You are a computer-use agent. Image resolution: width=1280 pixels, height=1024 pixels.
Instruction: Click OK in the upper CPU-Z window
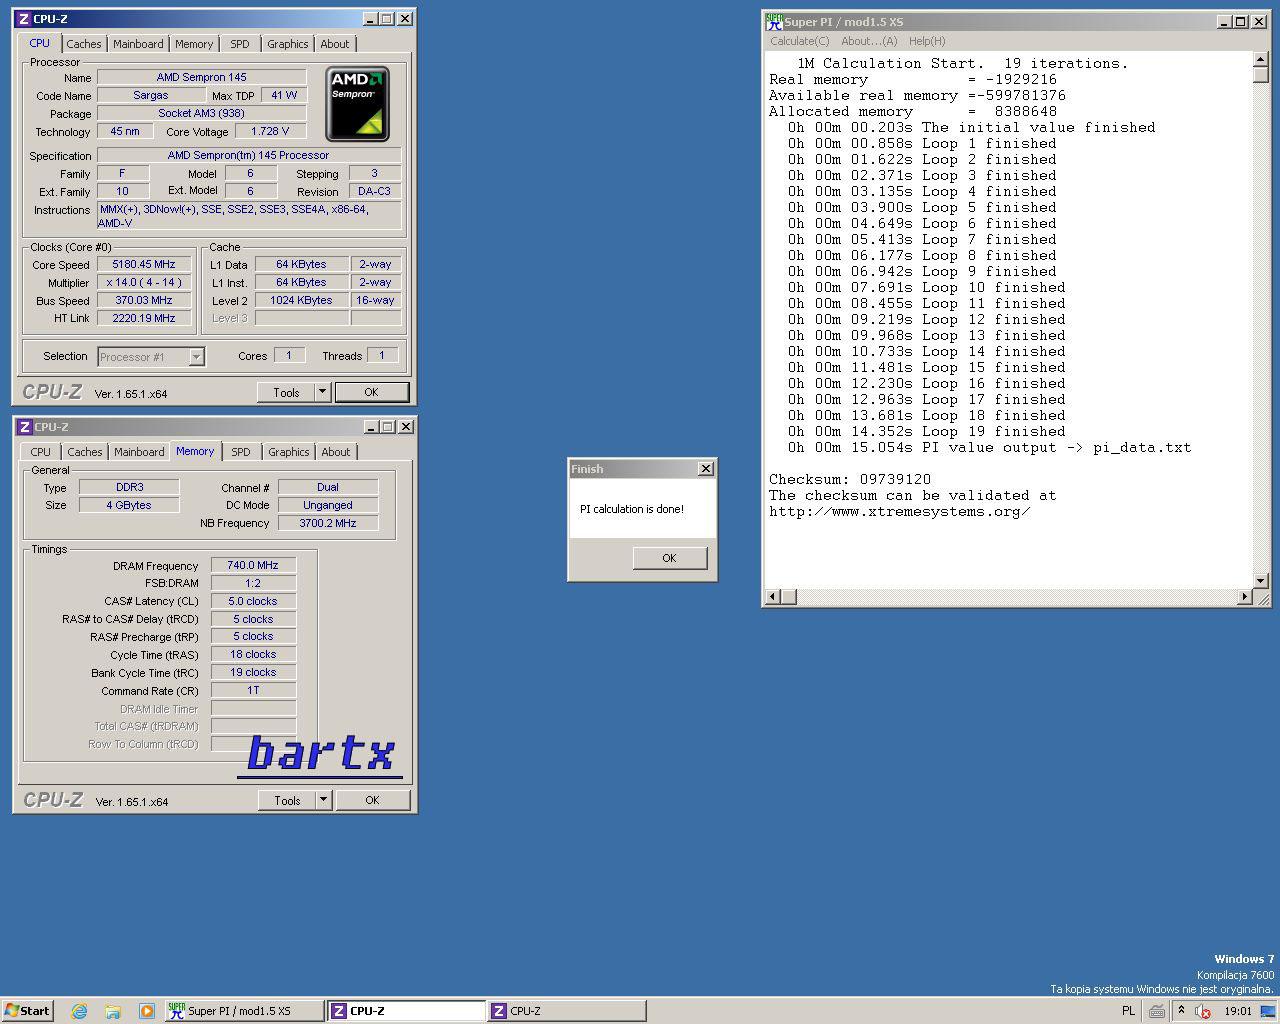[x=371, y=392]
